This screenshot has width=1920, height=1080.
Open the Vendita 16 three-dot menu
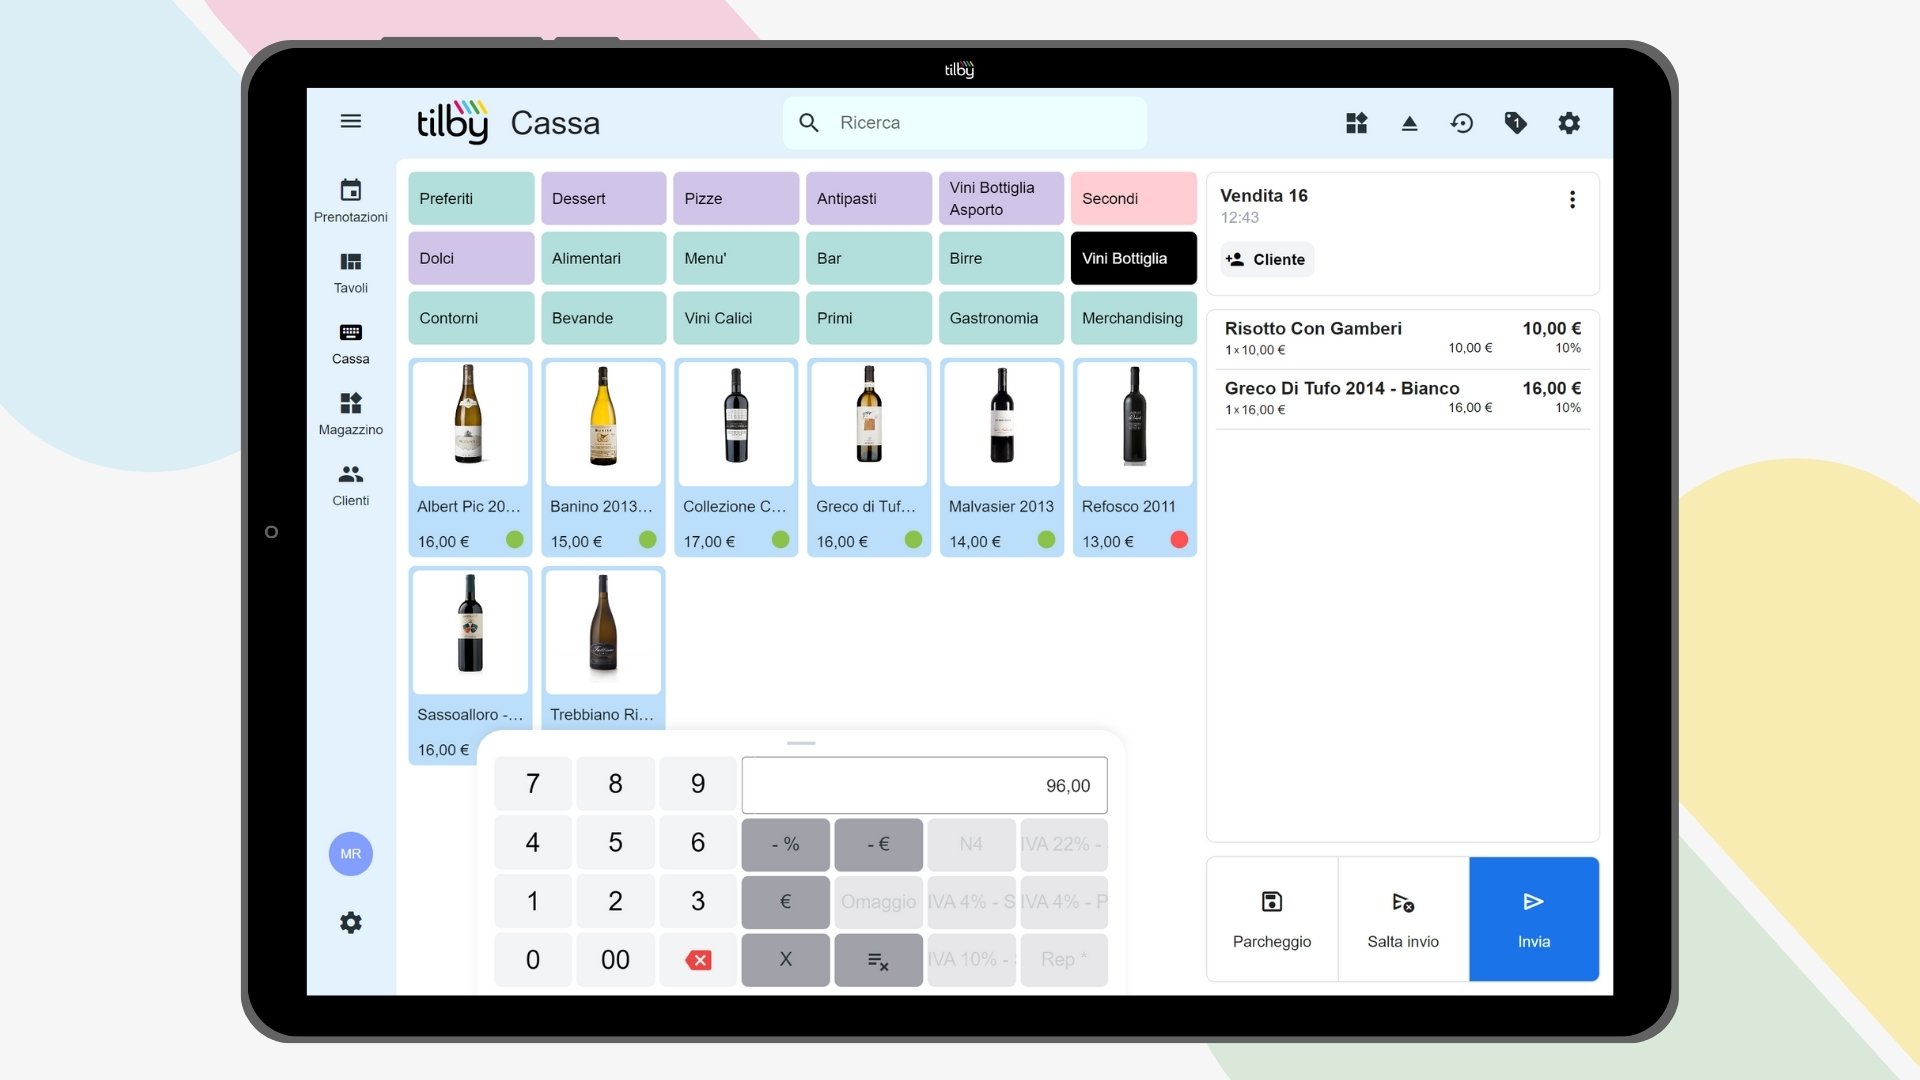1572,199
